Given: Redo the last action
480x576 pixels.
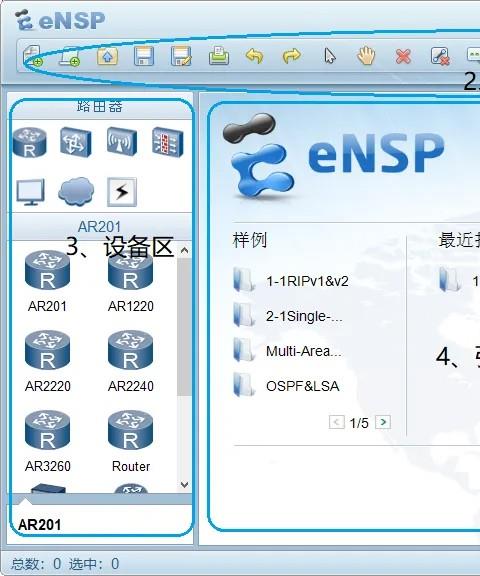Looking at the screenshot, I should (292, 56).
